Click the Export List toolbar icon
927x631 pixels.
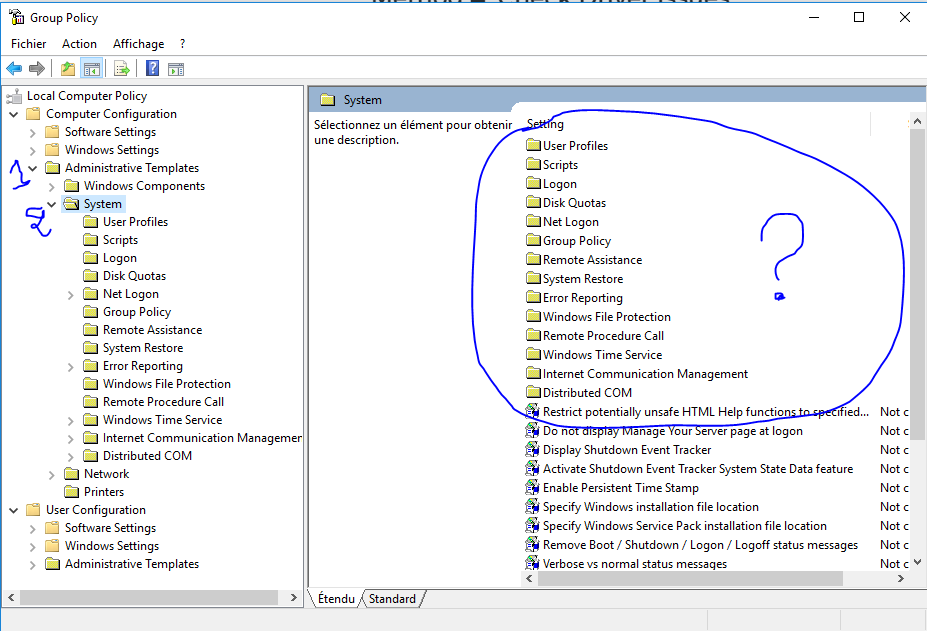122,69
